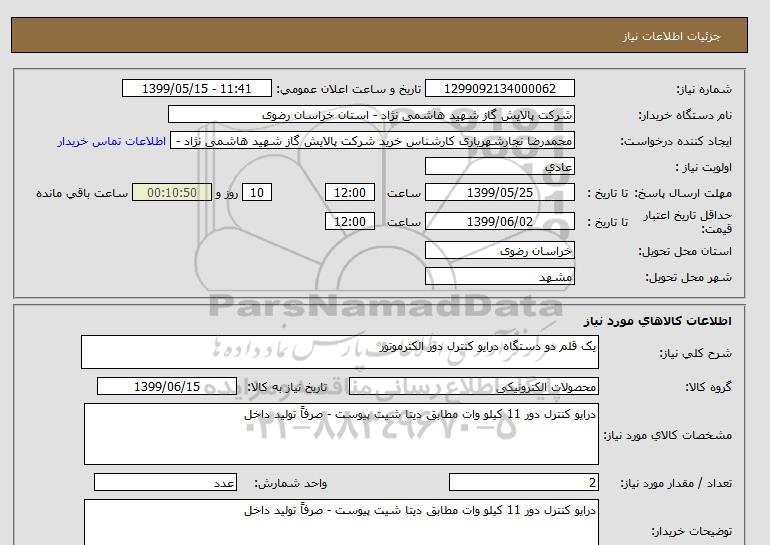Viewport: 770px width, 545px height.
Task: Click the اطلاعات کالاهای مورد نیاز section heading
Action: [x=658, y=321]
